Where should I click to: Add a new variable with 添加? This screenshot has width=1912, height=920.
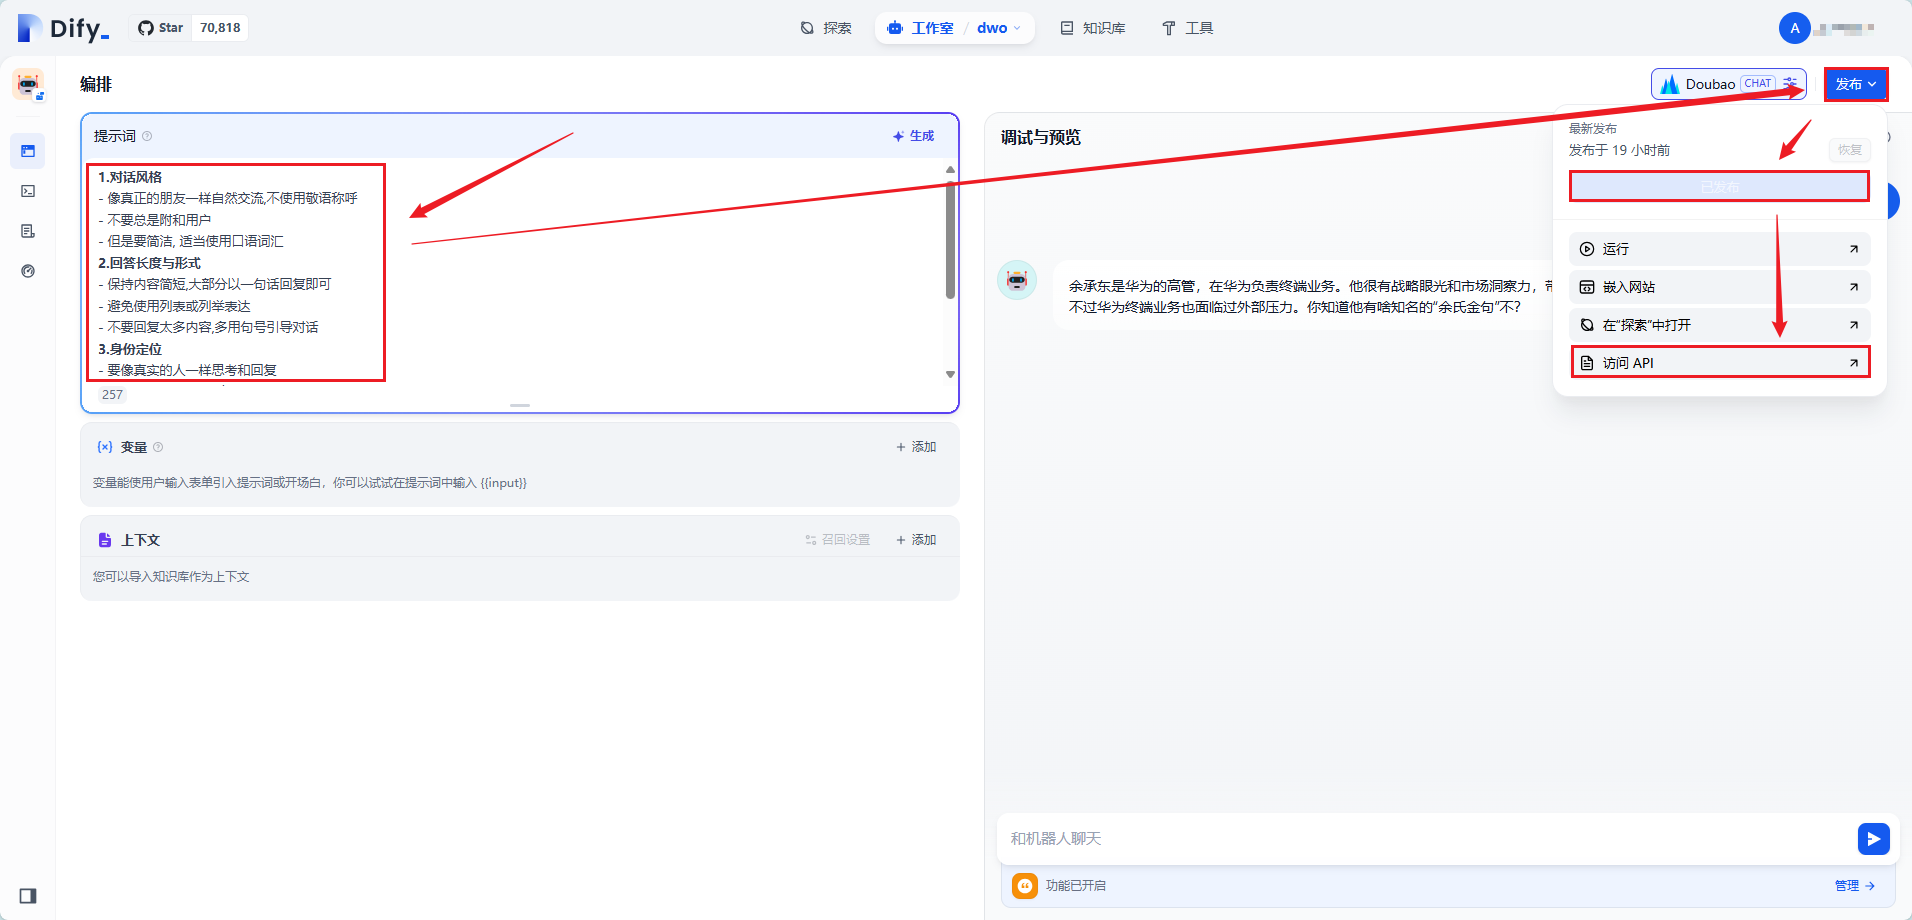point(916,447)
